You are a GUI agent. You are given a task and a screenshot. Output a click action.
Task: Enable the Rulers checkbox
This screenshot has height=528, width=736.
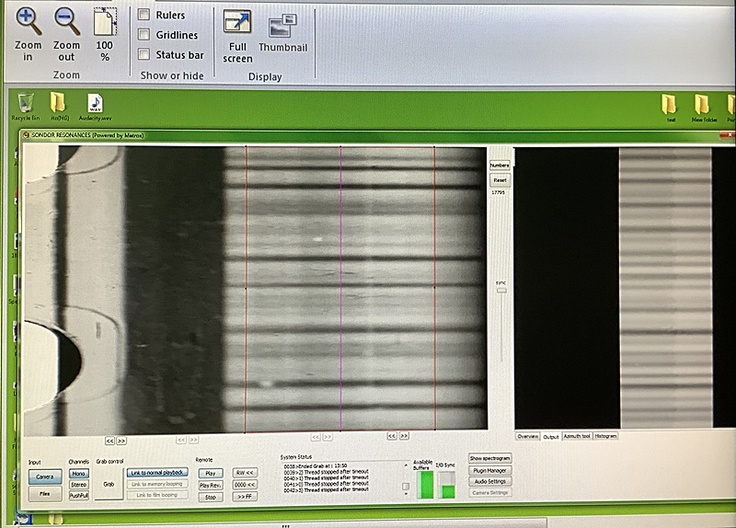pos(144,15)
